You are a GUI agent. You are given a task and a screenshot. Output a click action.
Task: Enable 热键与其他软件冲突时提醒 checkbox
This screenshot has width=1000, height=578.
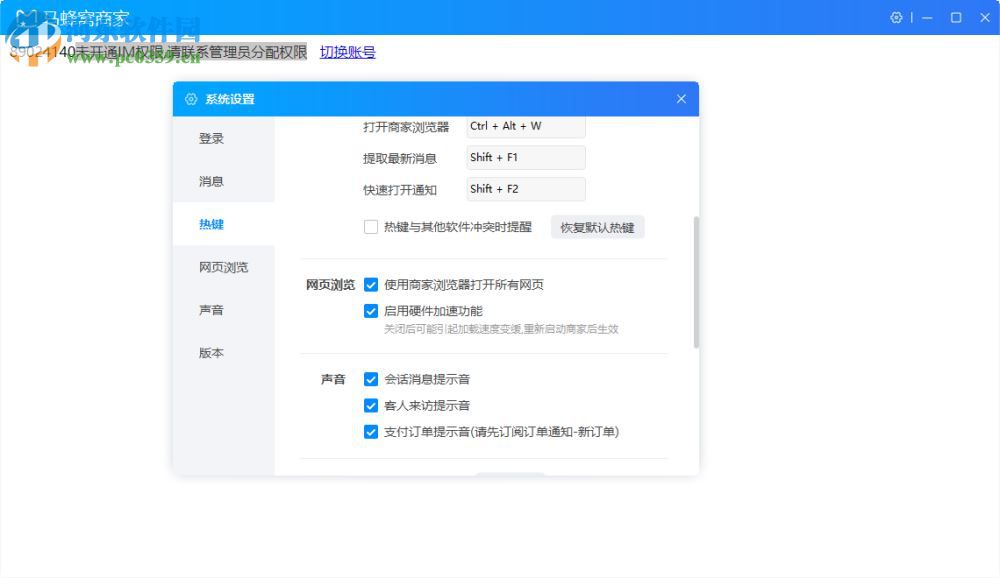click(371, 227)
